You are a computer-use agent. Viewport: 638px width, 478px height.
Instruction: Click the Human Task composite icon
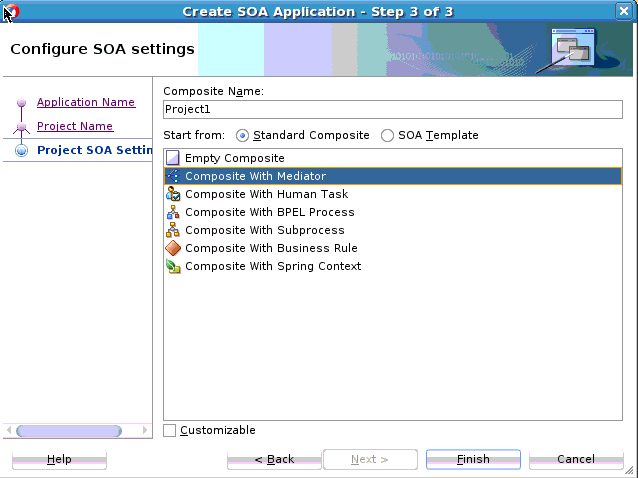[173, 194]
